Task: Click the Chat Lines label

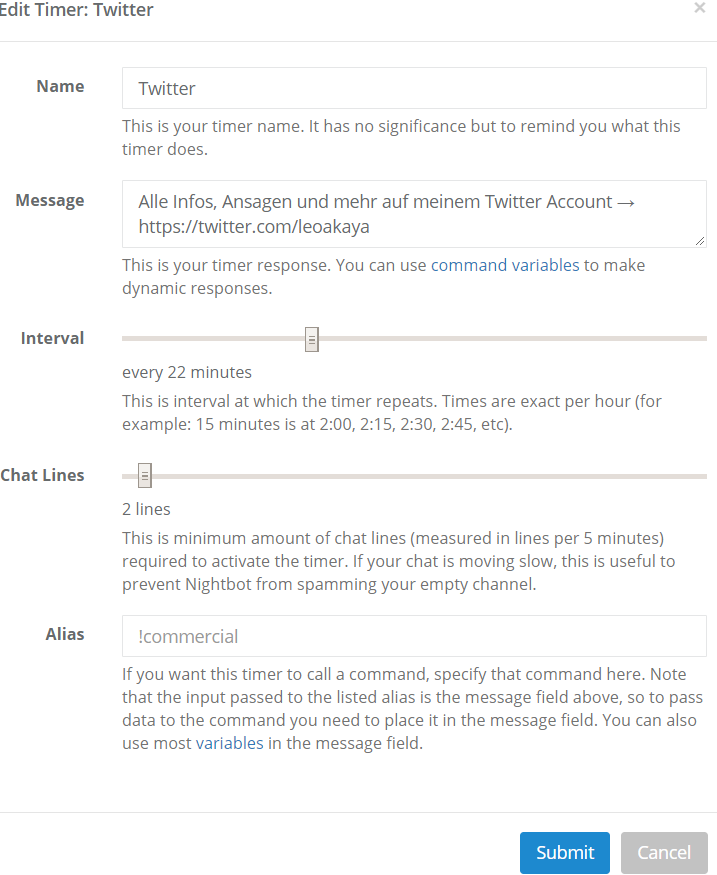Action: (42, 475)
